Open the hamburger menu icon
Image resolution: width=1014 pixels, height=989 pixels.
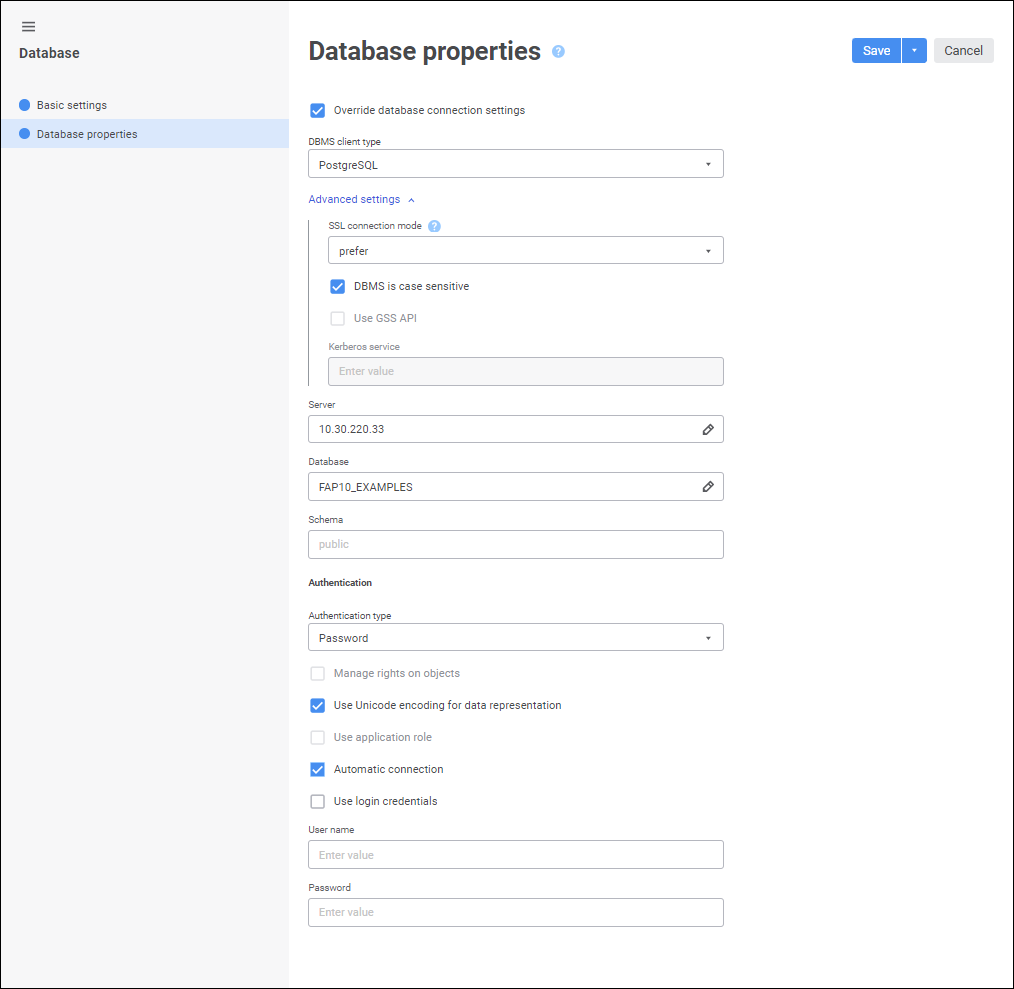coord(28,26)
